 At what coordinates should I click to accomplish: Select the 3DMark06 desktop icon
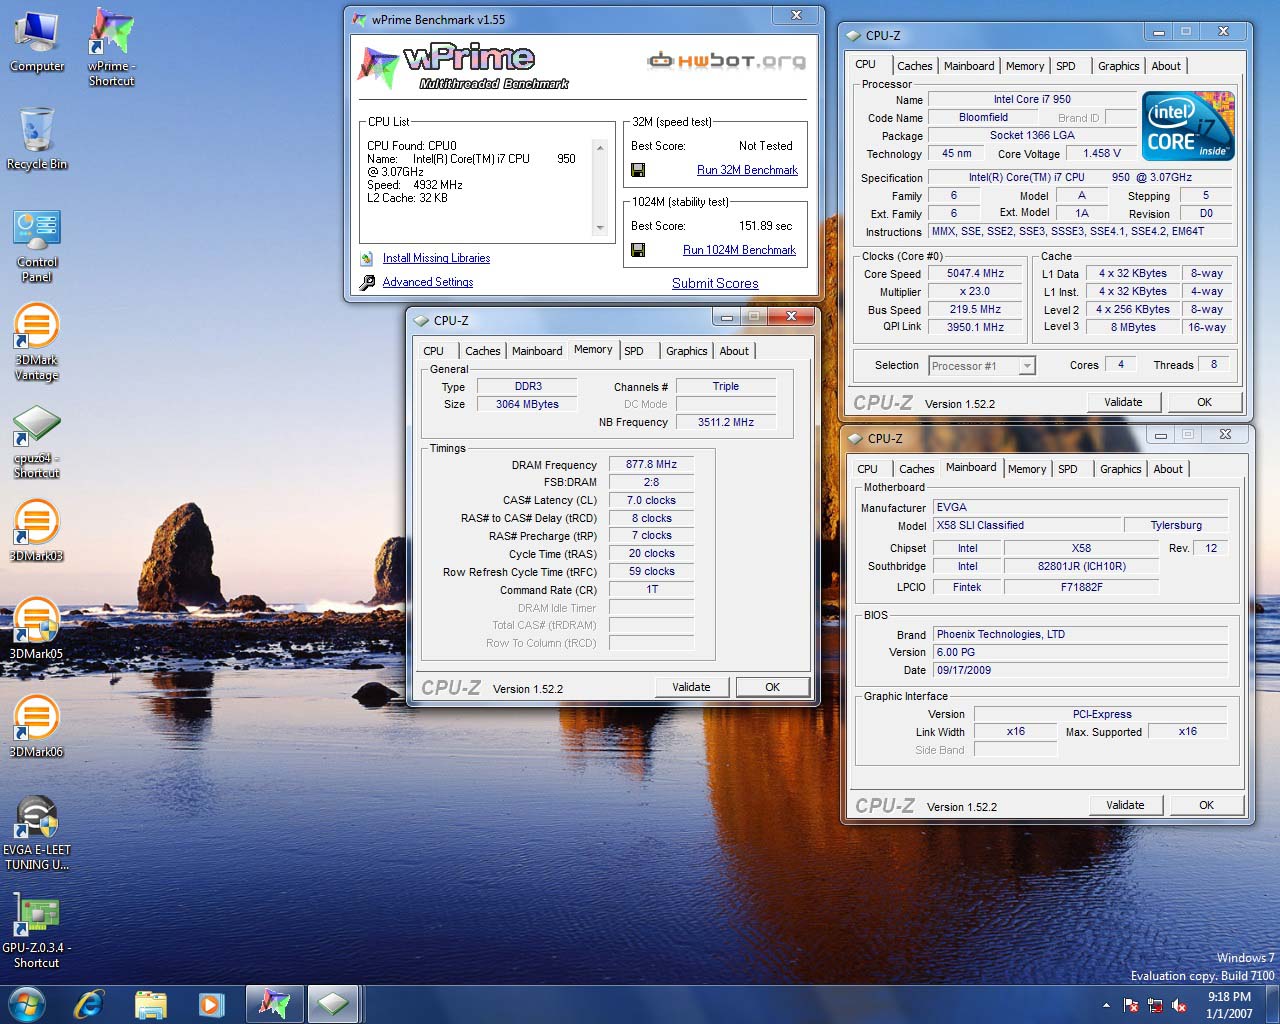point(37,726)
